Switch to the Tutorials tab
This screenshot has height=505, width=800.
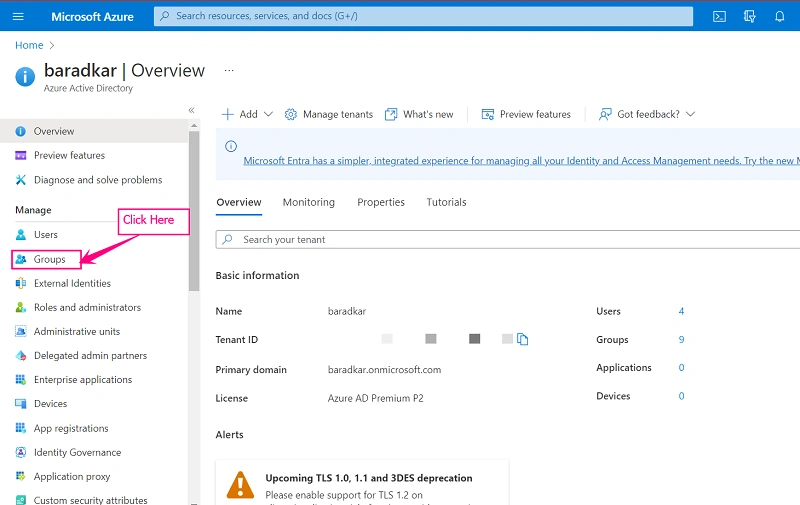(x=446, y=203)
